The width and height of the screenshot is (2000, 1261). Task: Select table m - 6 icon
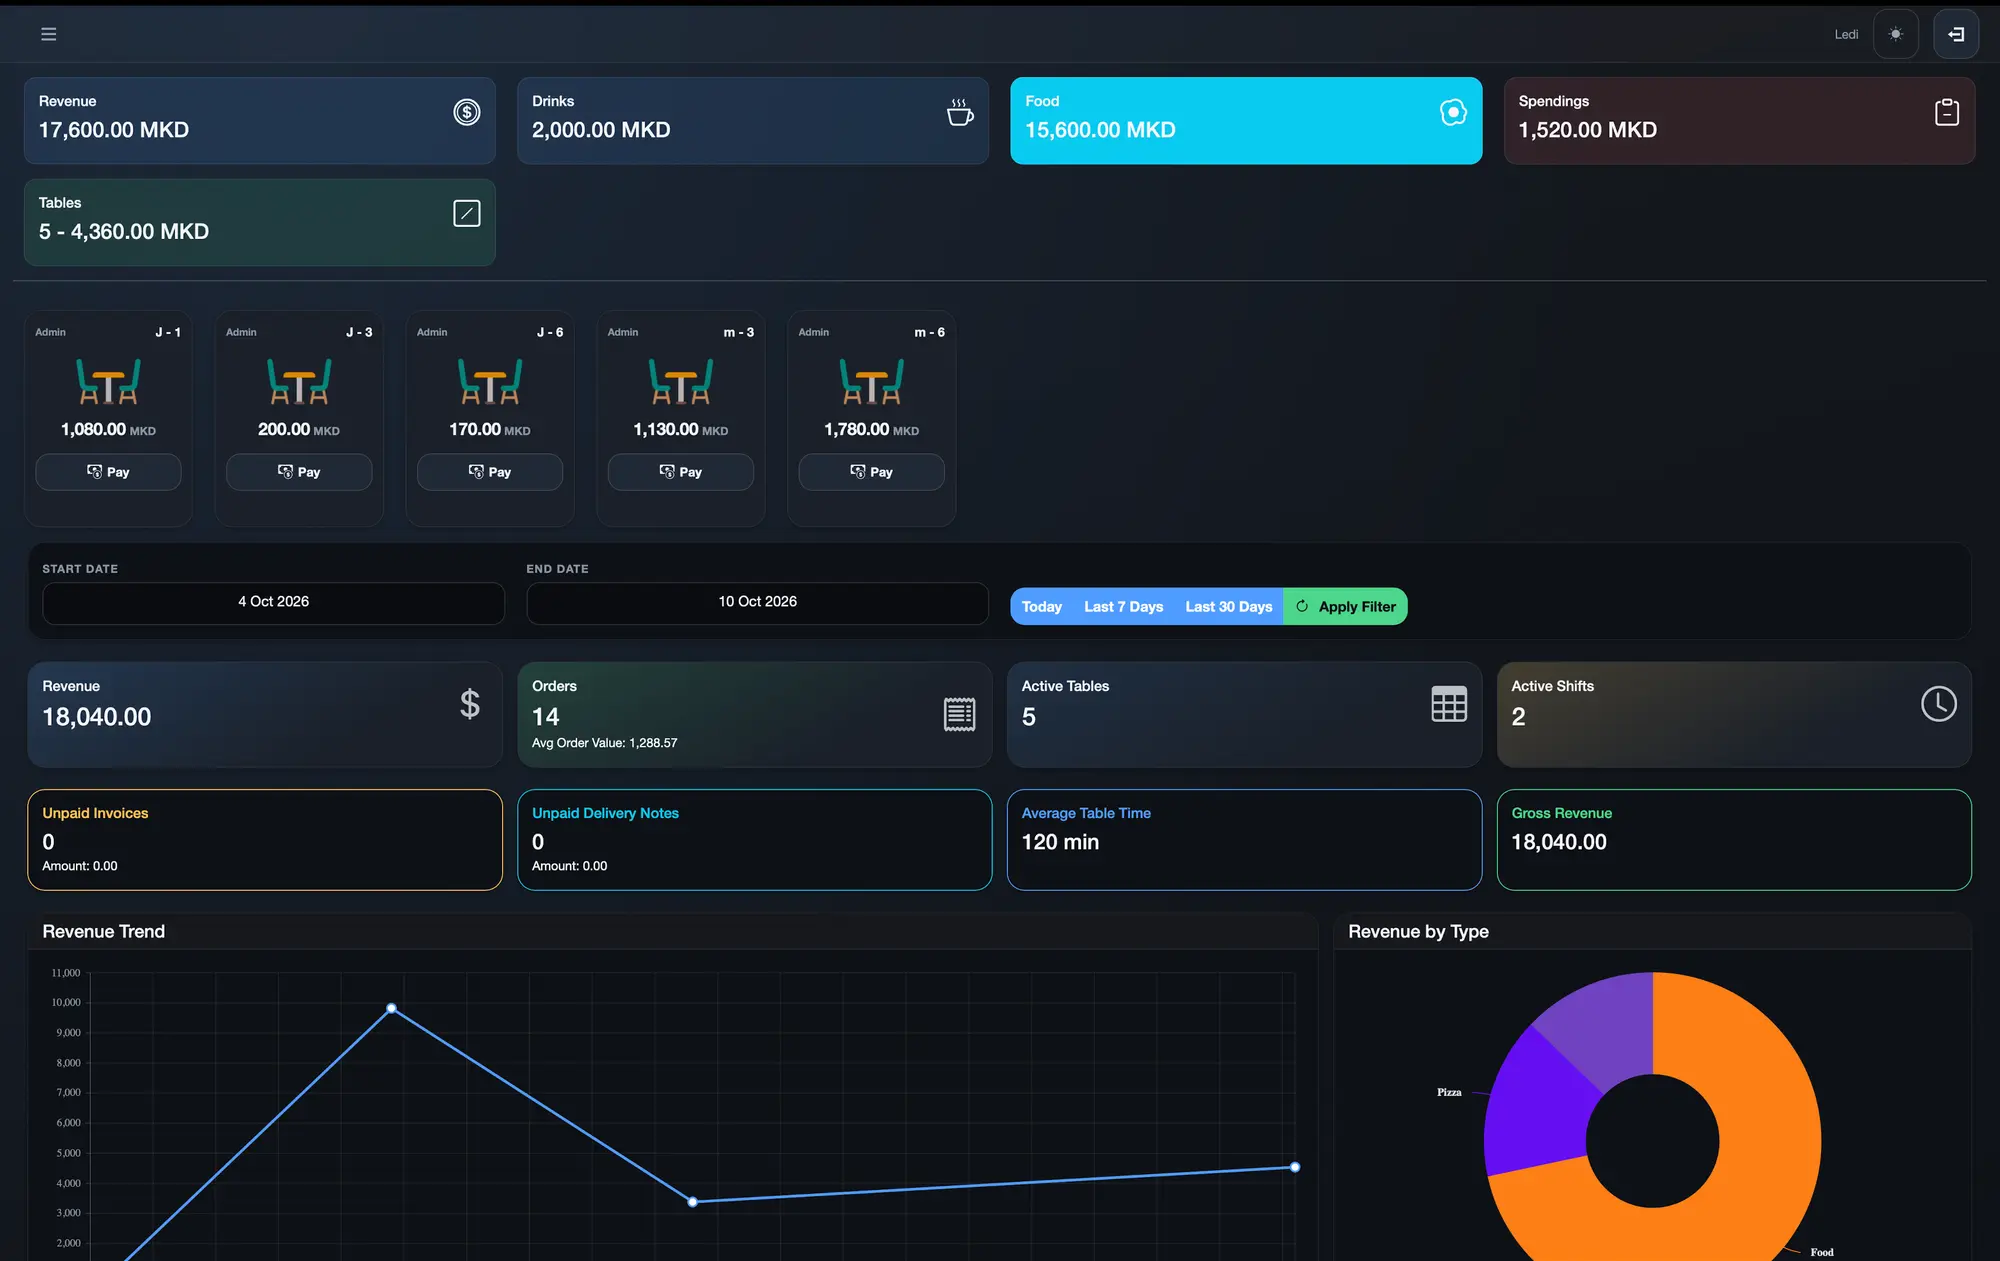872,381
